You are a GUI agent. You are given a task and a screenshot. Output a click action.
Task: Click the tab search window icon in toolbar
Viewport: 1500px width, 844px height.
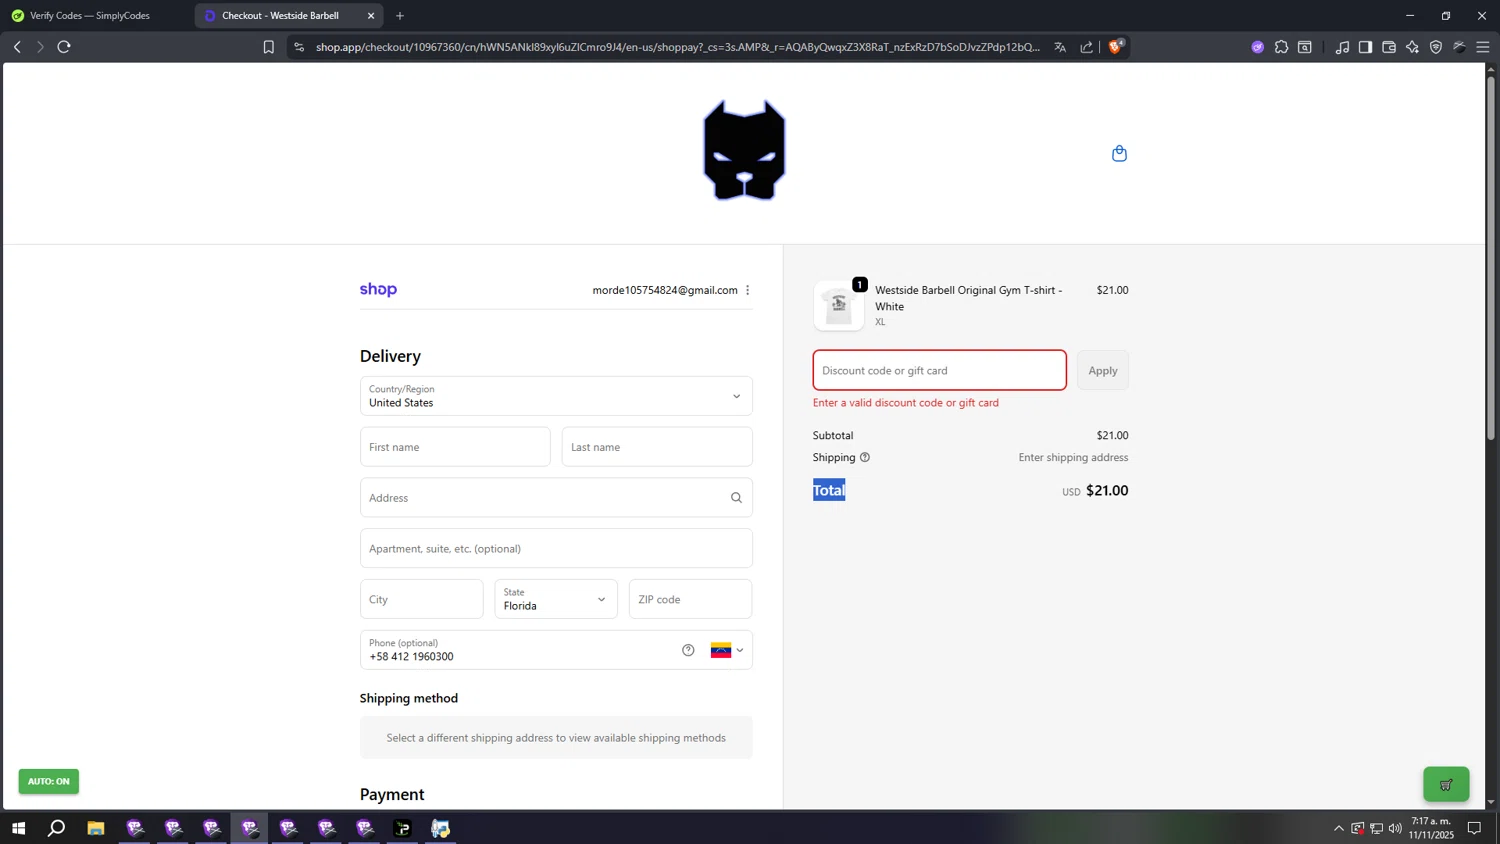(1305, 47)
